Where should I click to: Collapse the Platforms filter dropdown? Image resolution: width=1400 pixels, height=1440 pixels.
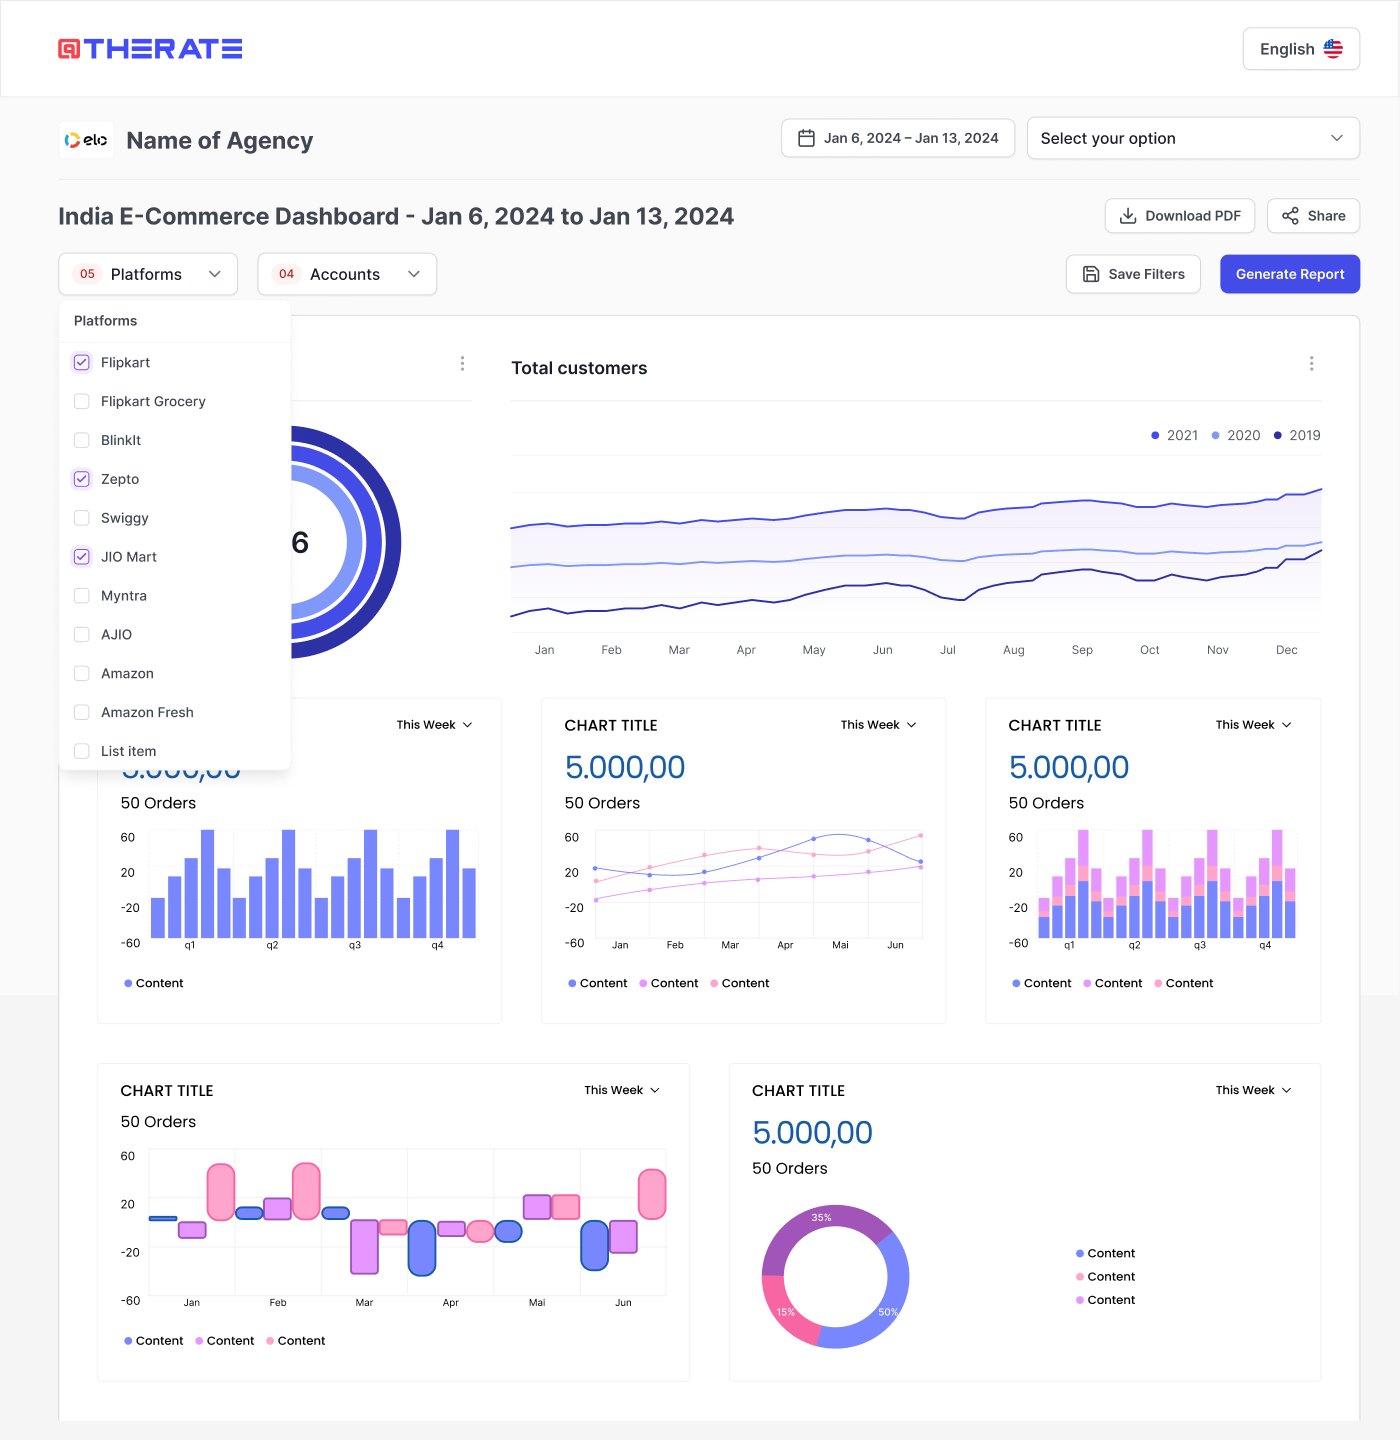[148, 274]
